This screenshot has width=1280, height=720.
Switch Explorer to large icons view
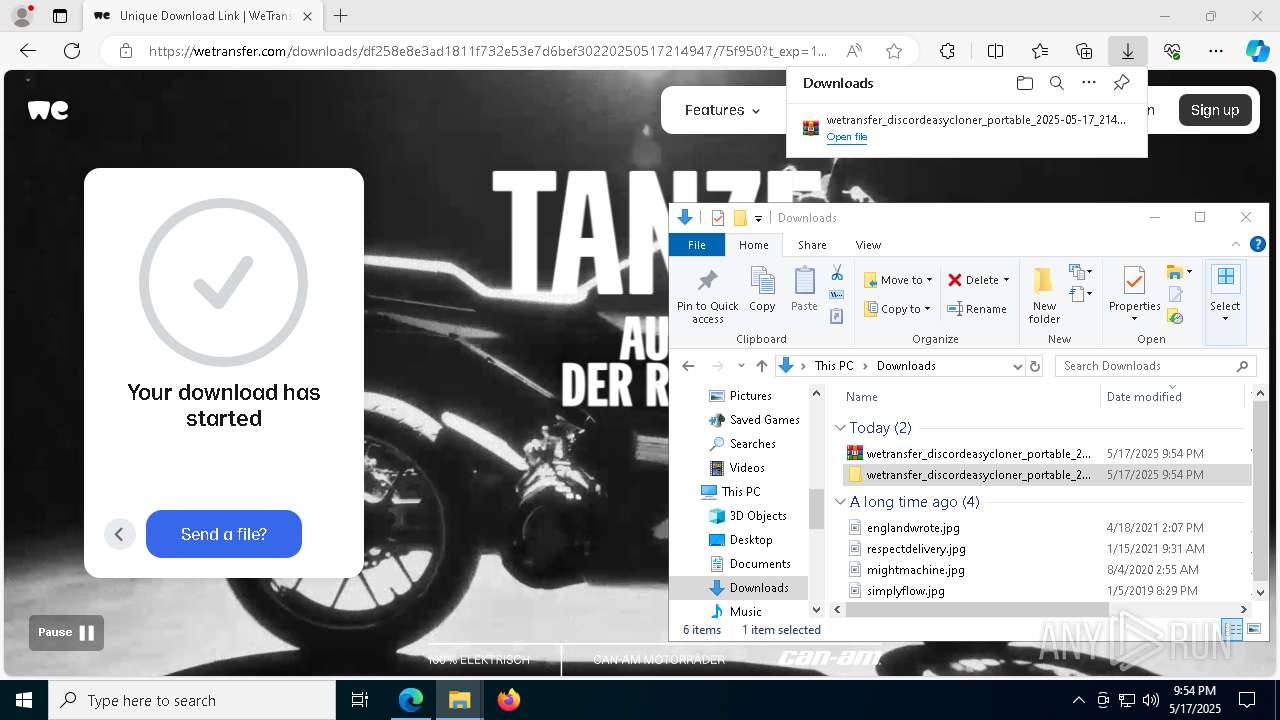point(1253,629)
